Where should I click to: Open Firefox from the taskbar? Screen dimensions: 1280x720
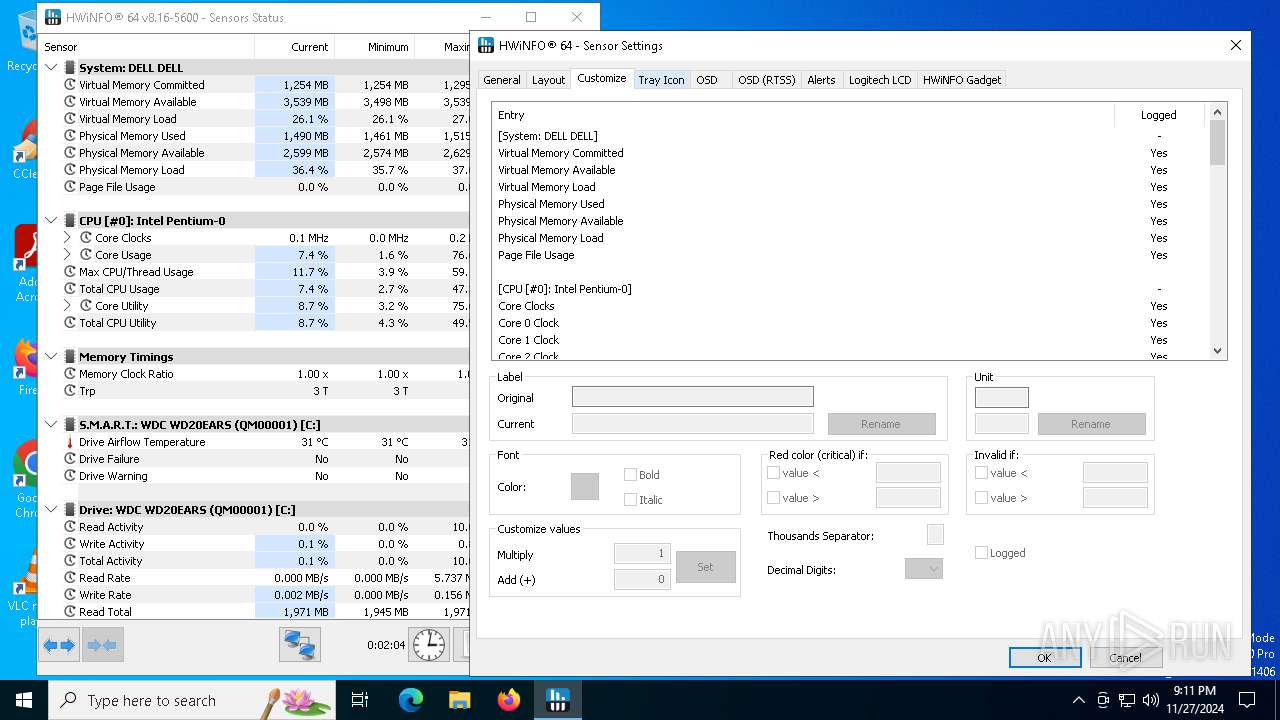tap(509, 700)
